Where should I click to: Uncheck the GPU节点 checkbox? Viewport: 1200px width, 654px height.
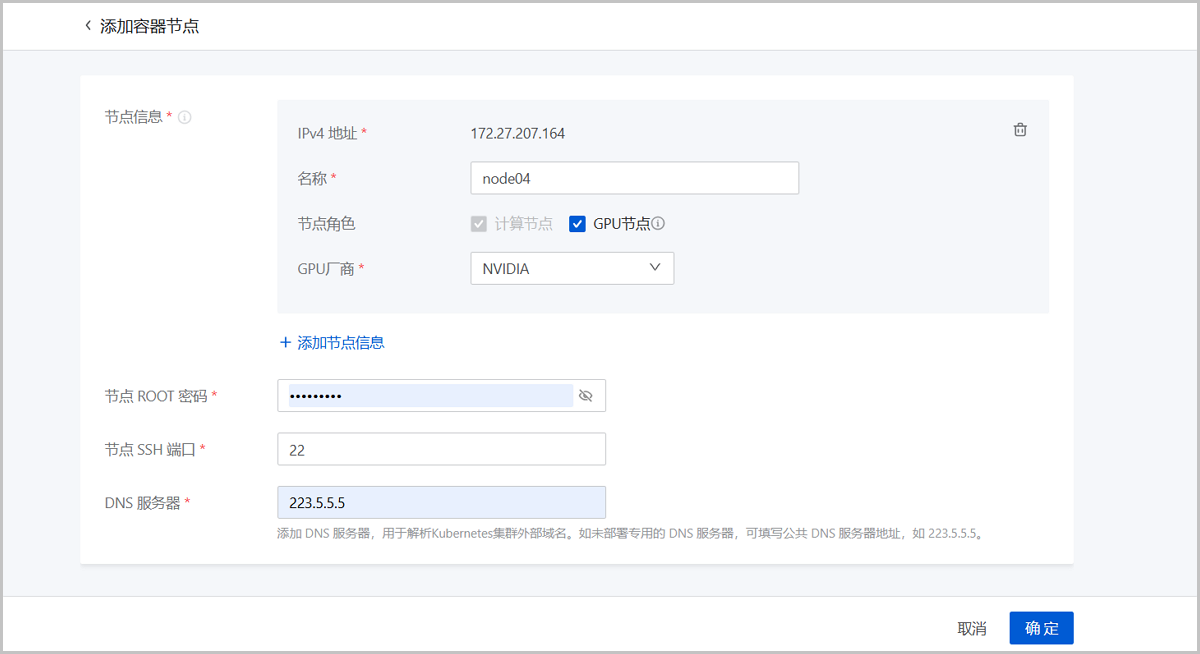[x=577, y=224]
